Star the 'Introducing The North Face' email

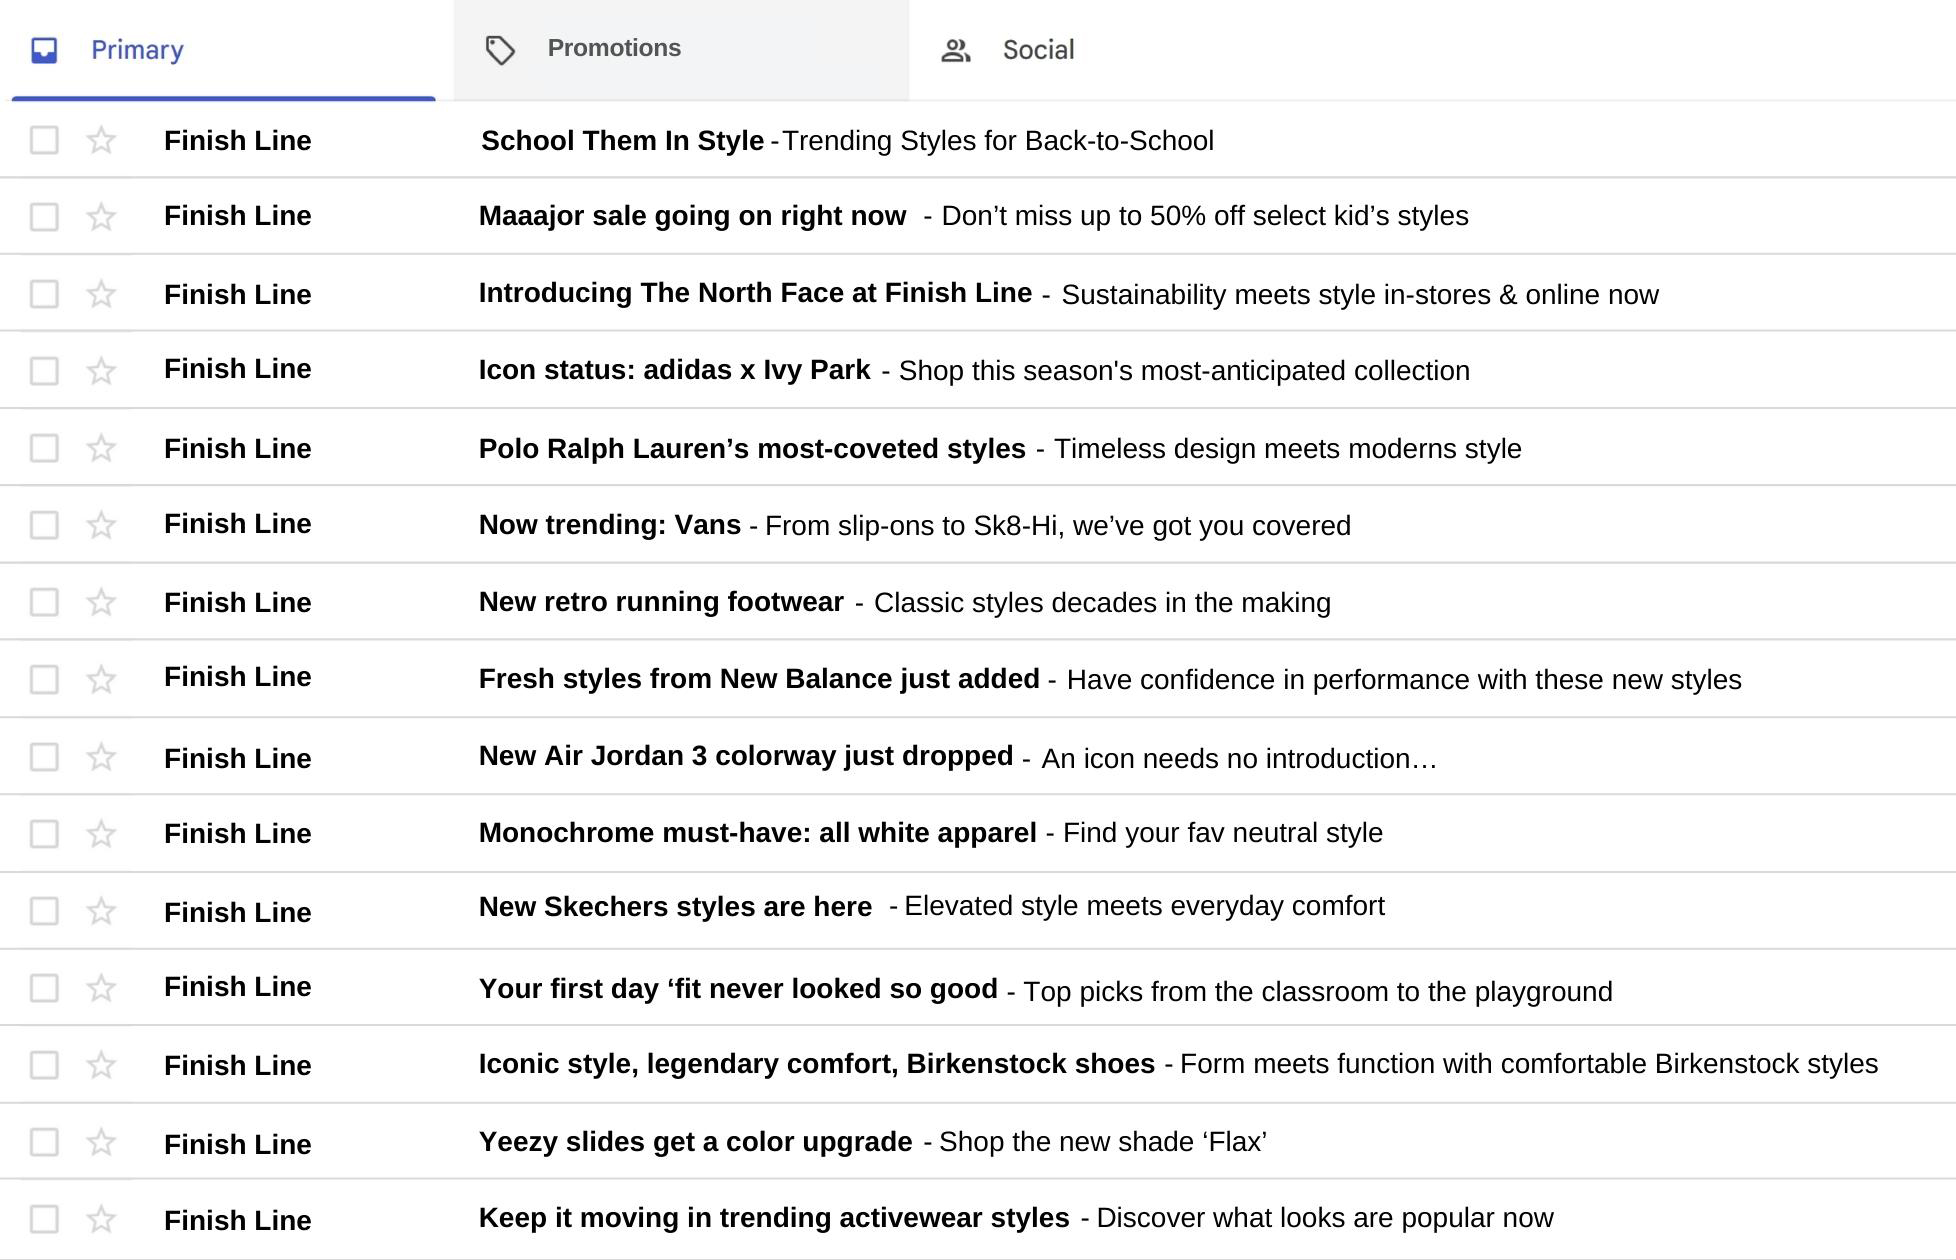pyautogui.click(x=101, y=294)
